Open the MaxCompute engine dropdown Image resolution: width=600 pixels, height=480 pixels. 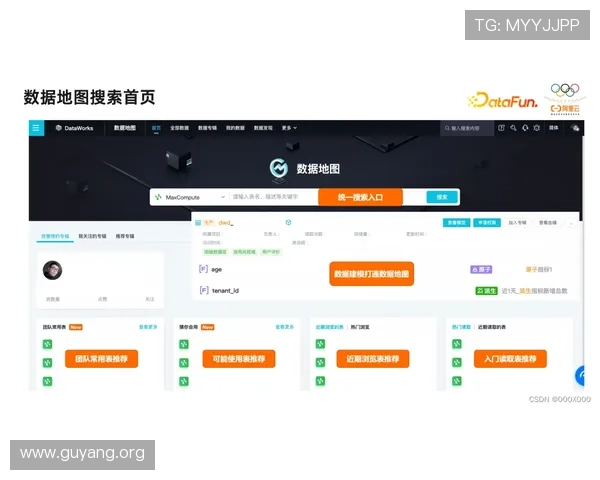189,197
